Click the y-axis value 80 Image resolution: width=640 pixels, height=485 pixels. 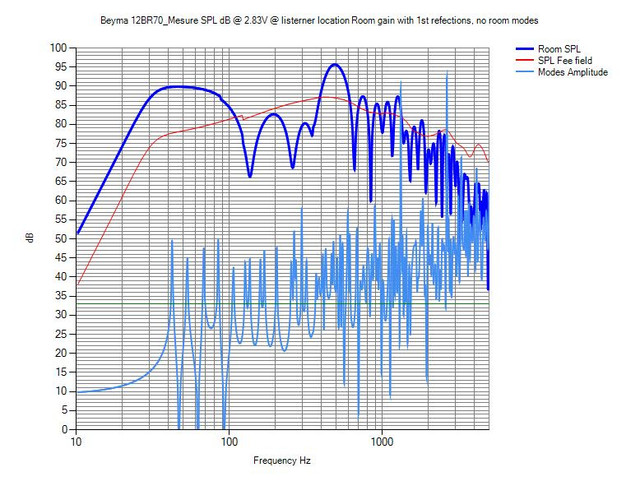[x=60, y=124]
